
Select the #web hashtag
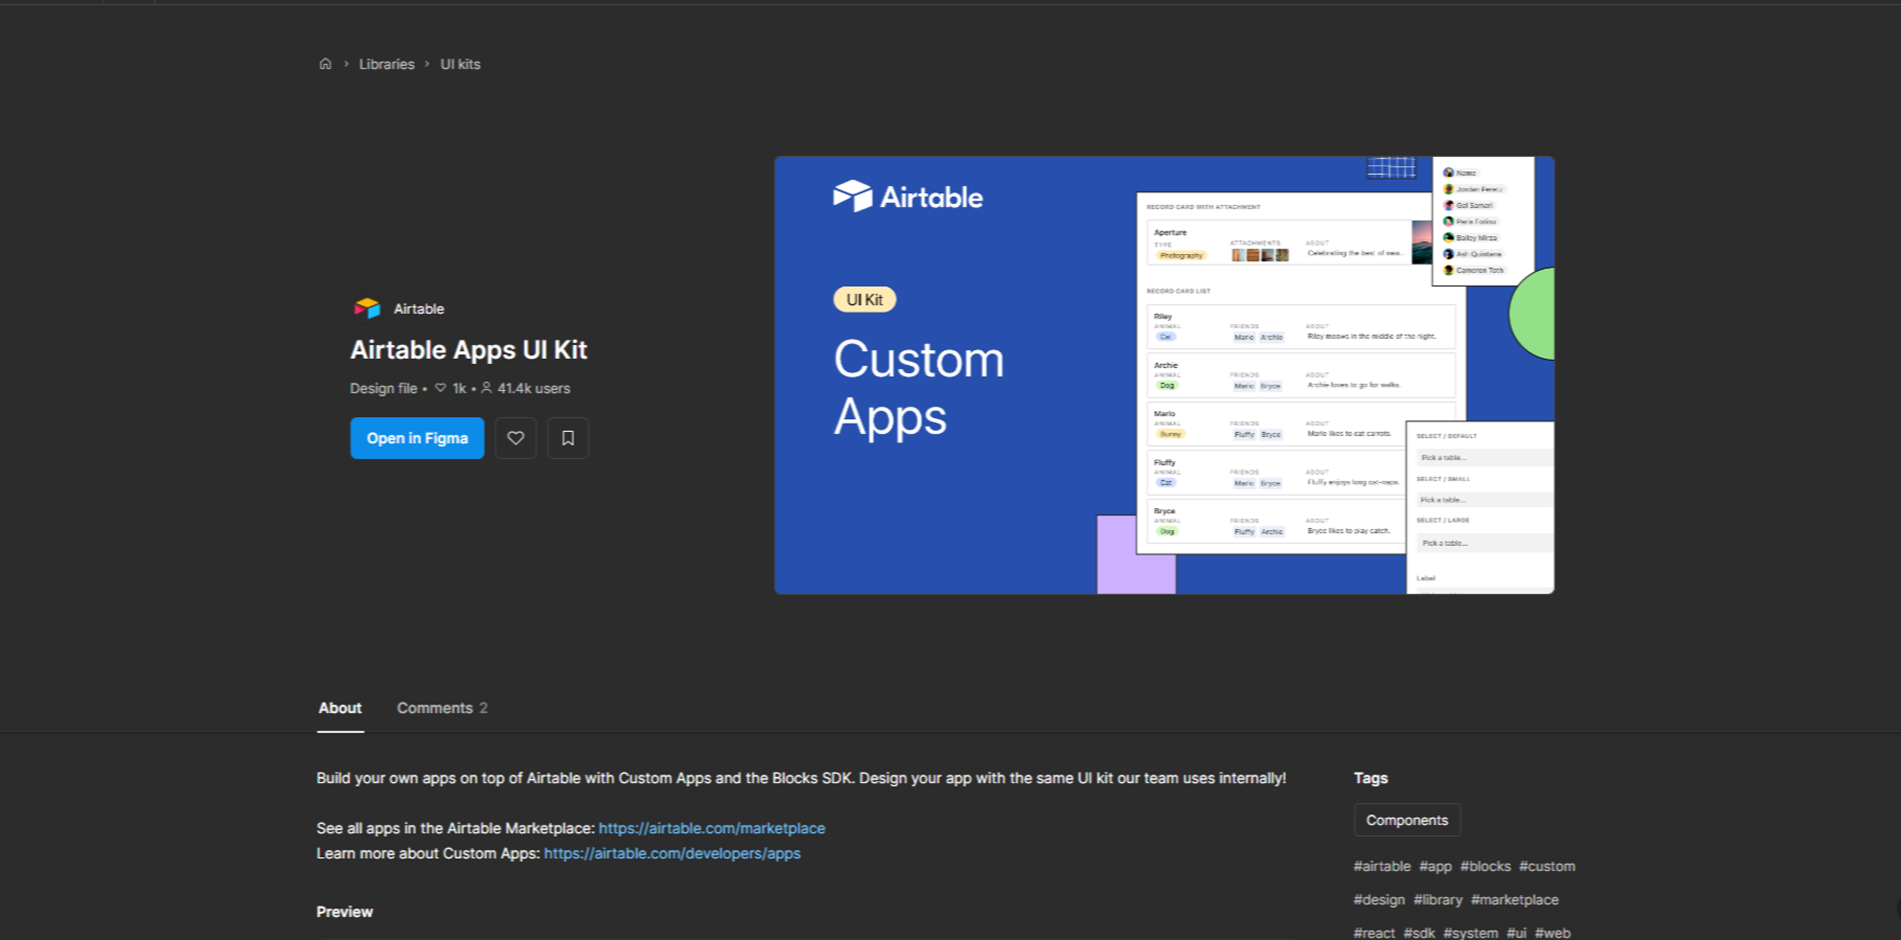click(x=1553, y=933)
